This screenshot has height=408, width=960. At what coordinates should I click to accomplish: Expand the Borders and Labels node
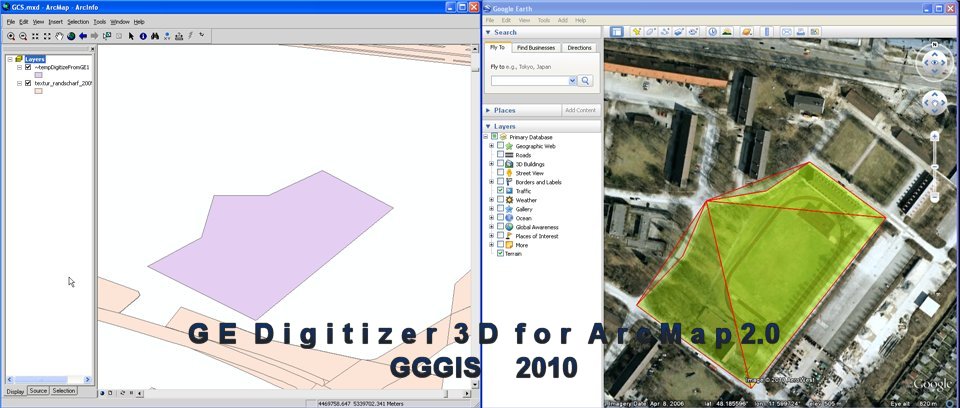tap(491, 182)
